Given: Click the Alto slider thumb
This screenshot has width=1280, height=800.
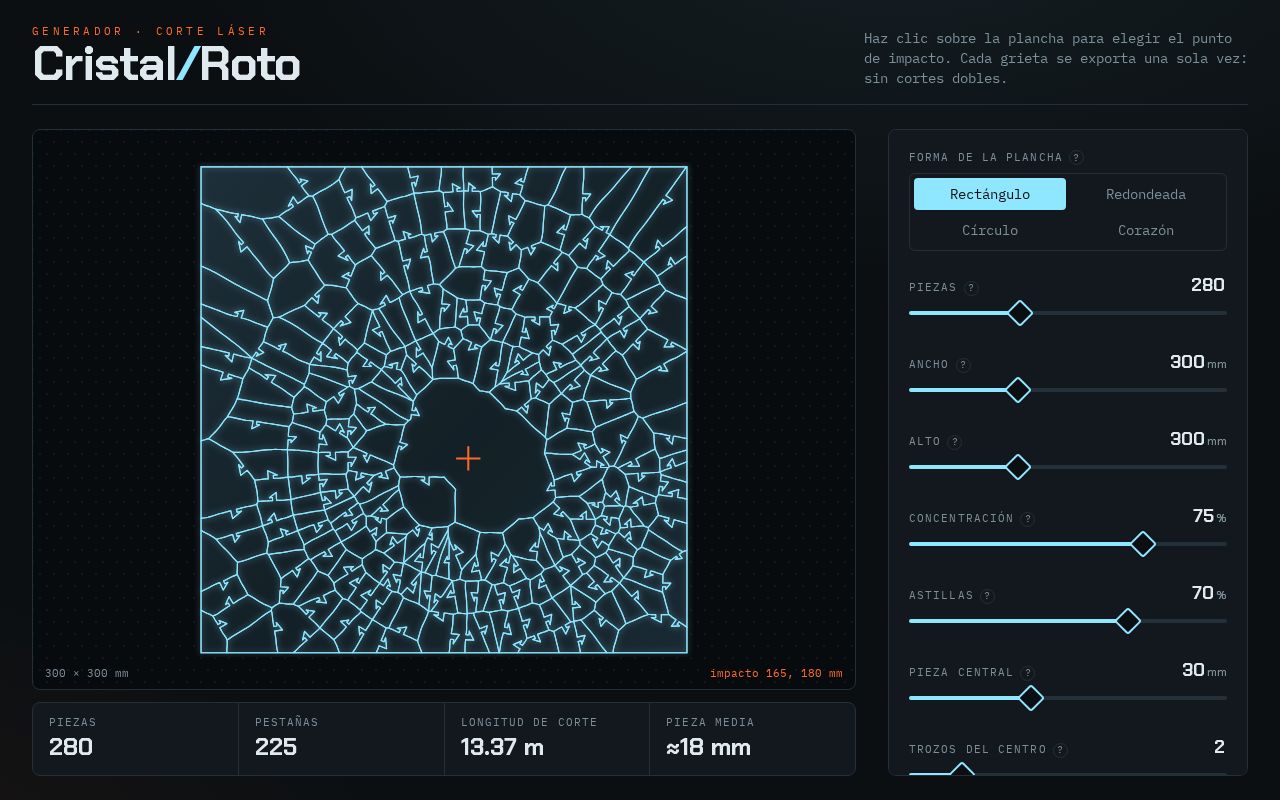Looking at the screenshot, I should click(x=1018, y=467).
